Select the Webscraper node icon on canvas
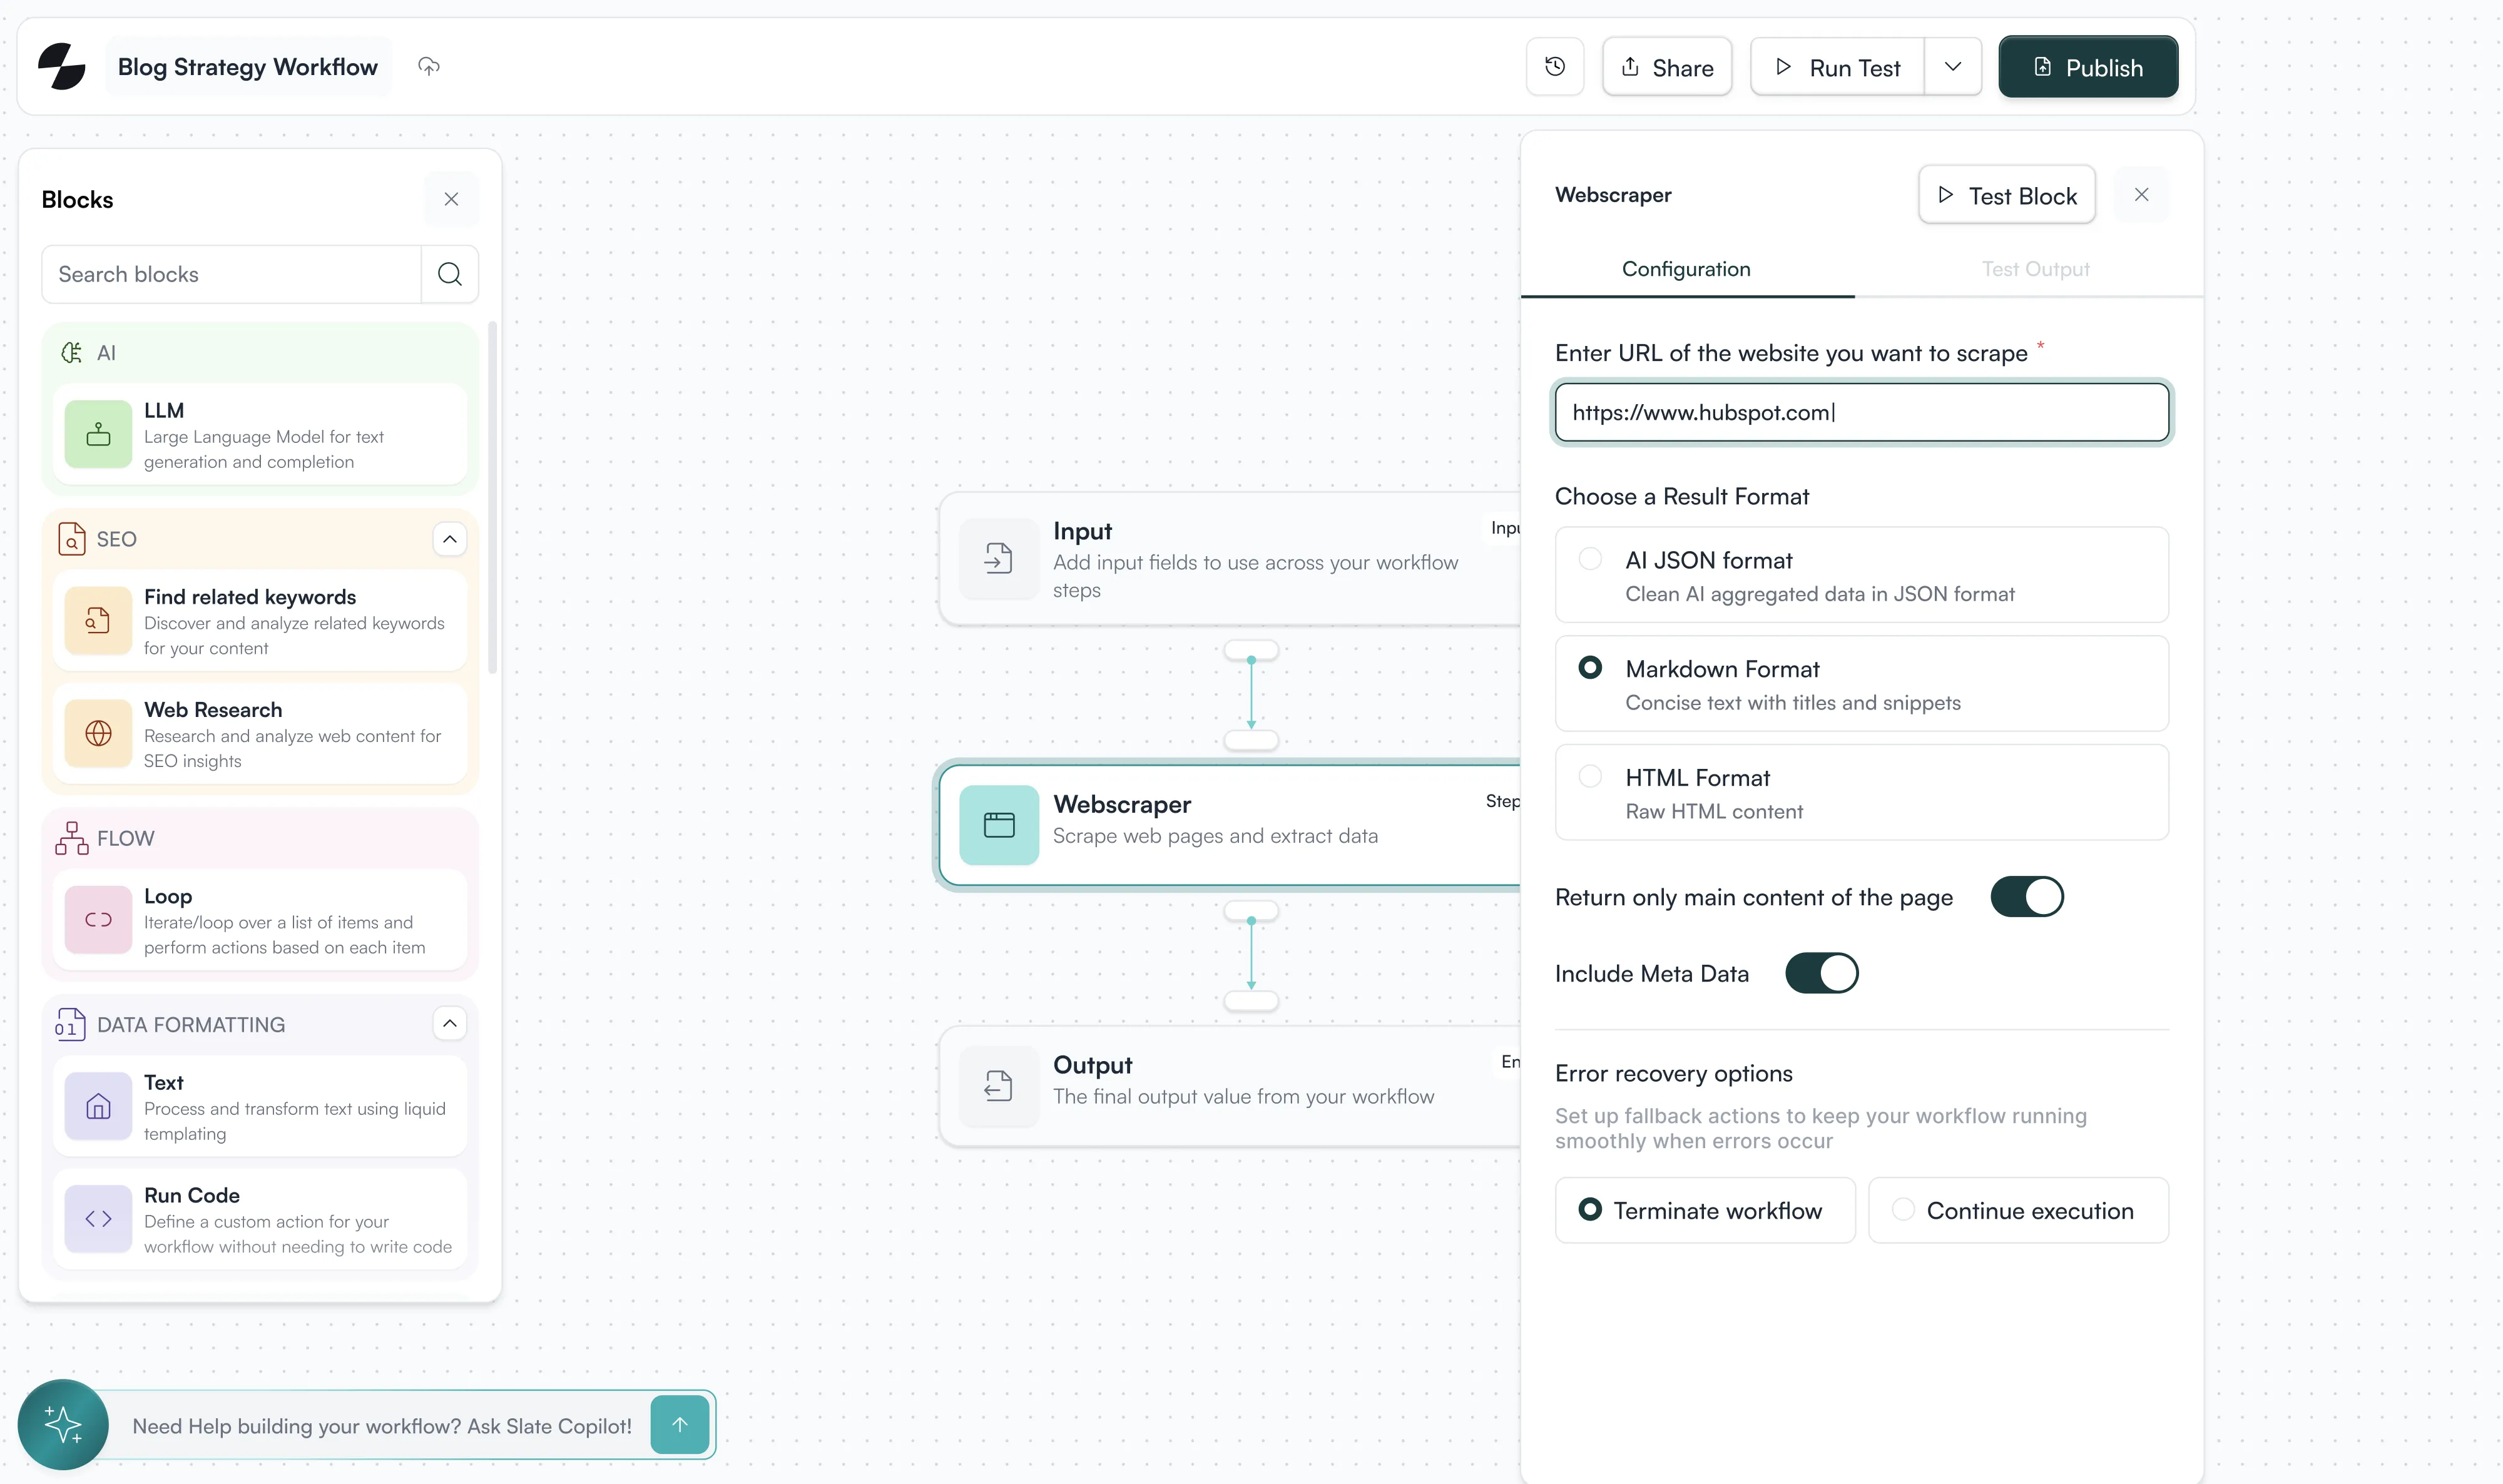This screenshot has width=2503, height=1484. click(998, 825)
